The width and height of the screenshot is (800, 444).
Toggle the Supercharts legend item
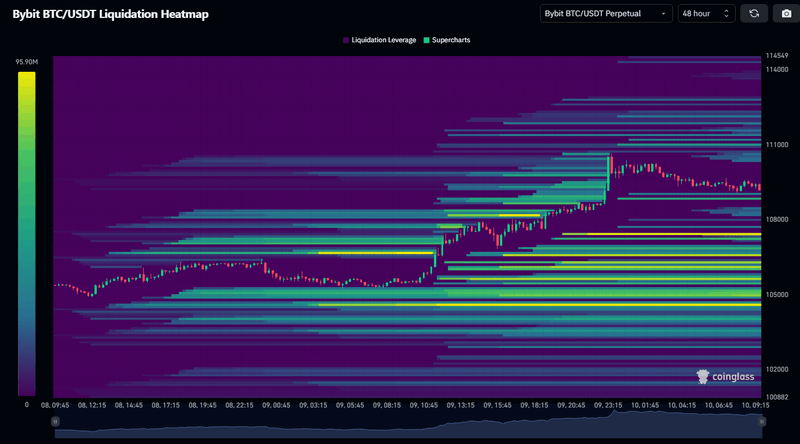click(x=446, y=40)
